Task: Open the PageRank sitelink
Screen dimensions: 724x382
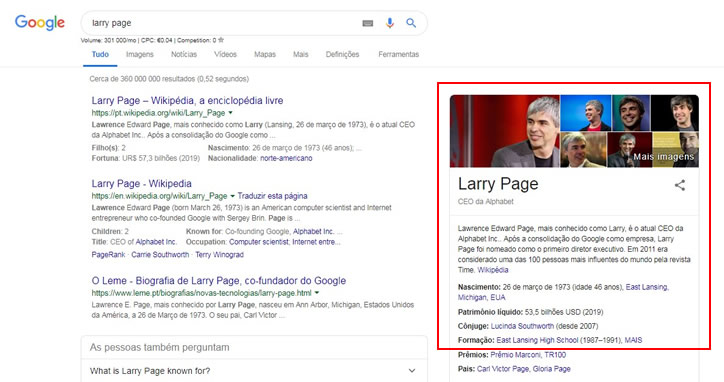Action: point(108,255)
